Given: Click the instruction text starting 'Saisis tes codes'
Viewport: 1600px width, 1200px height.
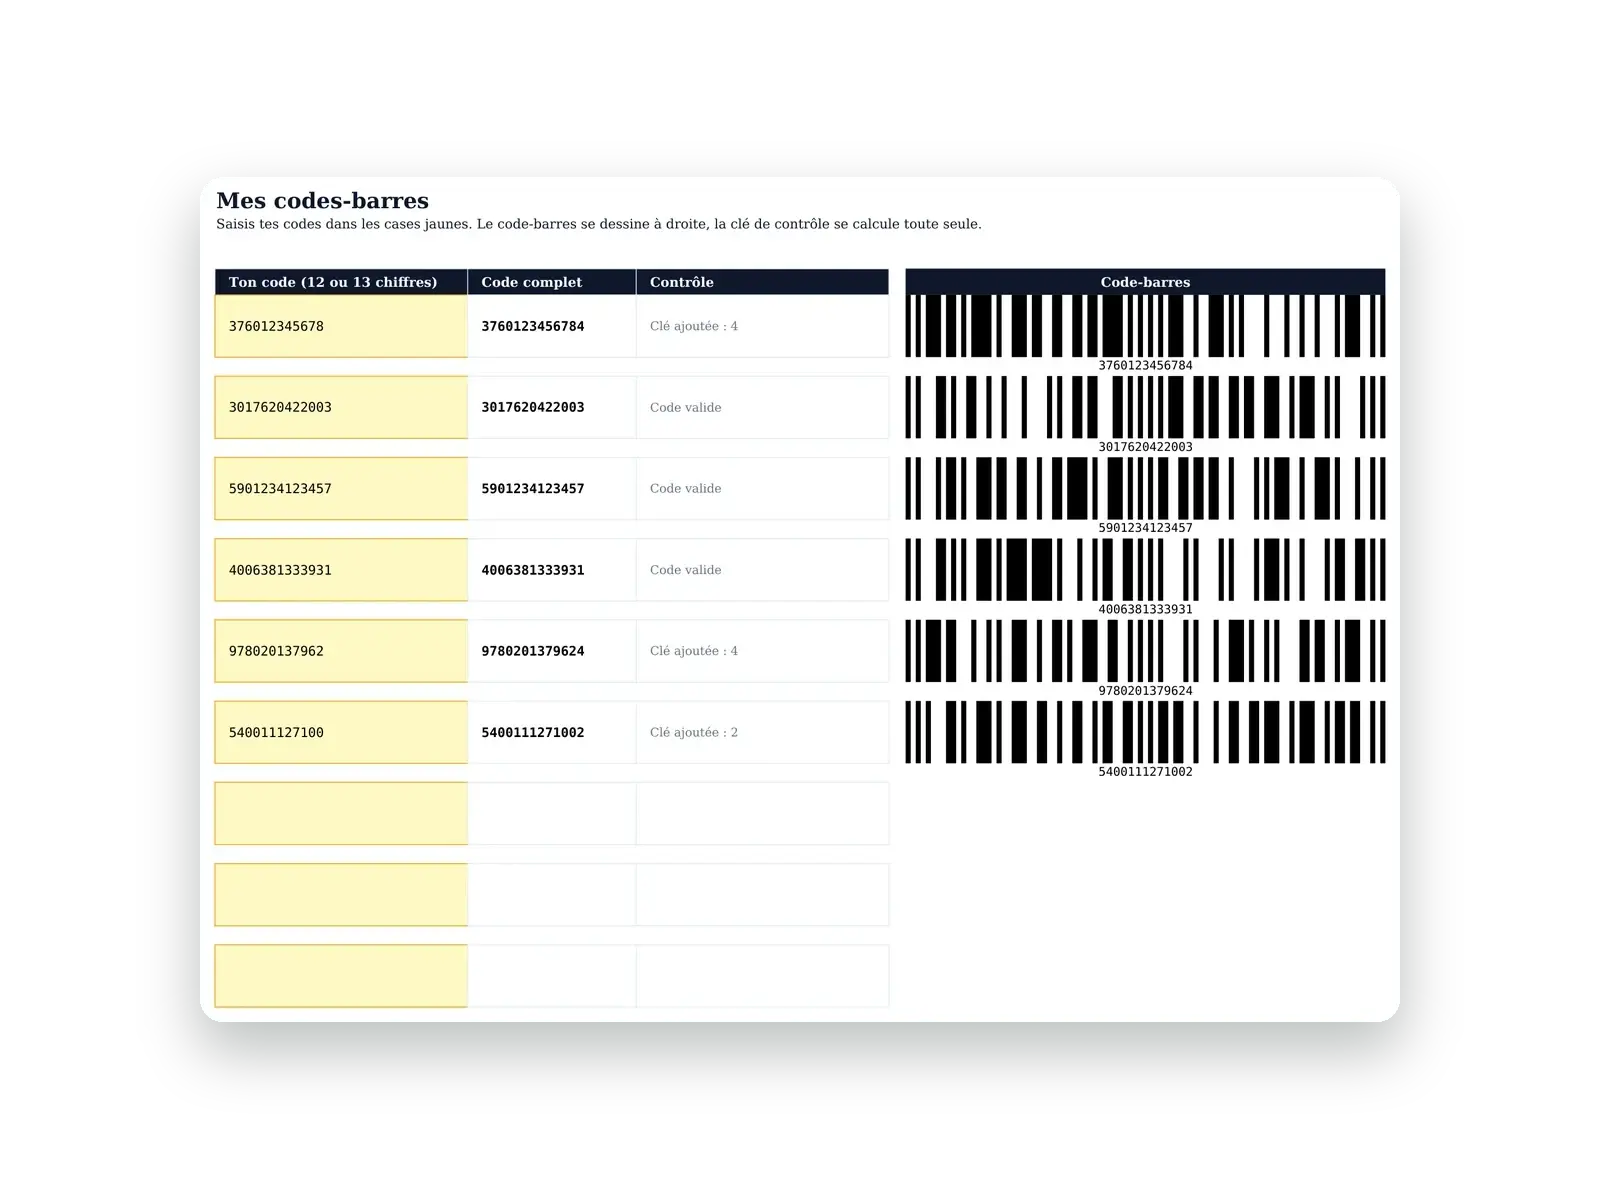Looking at the screenshot, I should (x=599, y=224).
